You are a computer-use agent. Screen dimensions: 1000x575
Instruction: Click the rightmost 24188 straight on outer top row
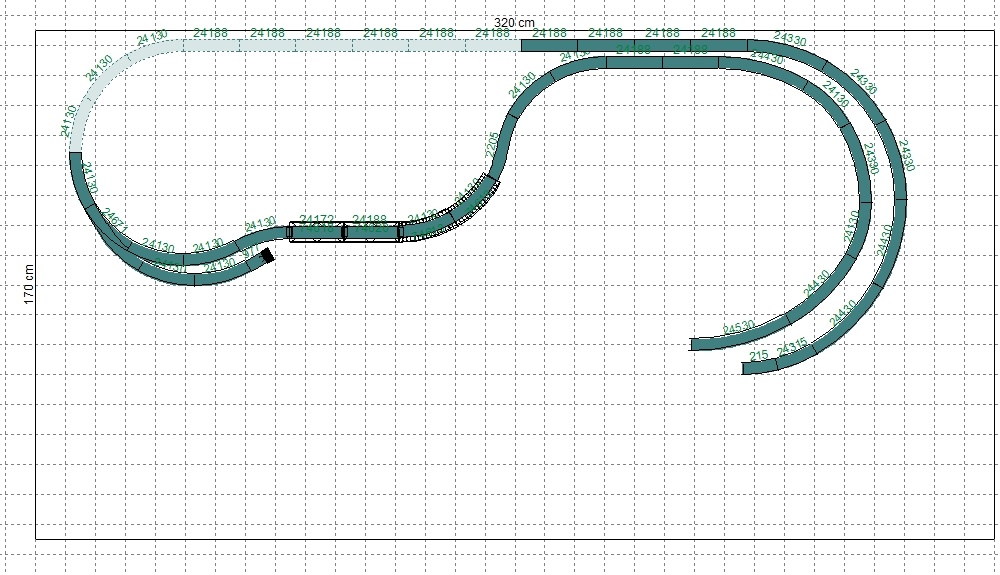720,45
